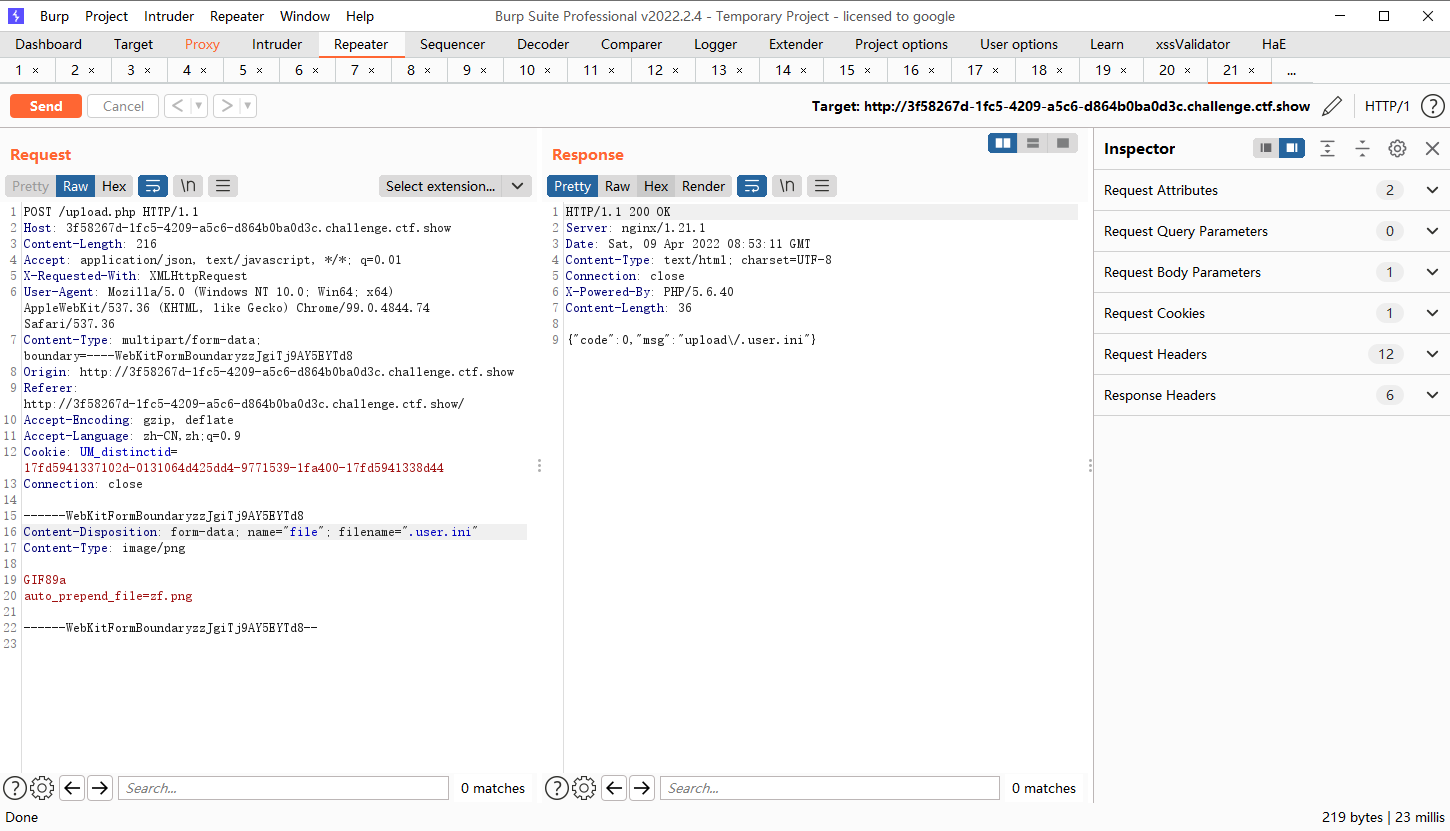
Task: Open overflow tabs ellipsis button
Action: 1291,70
